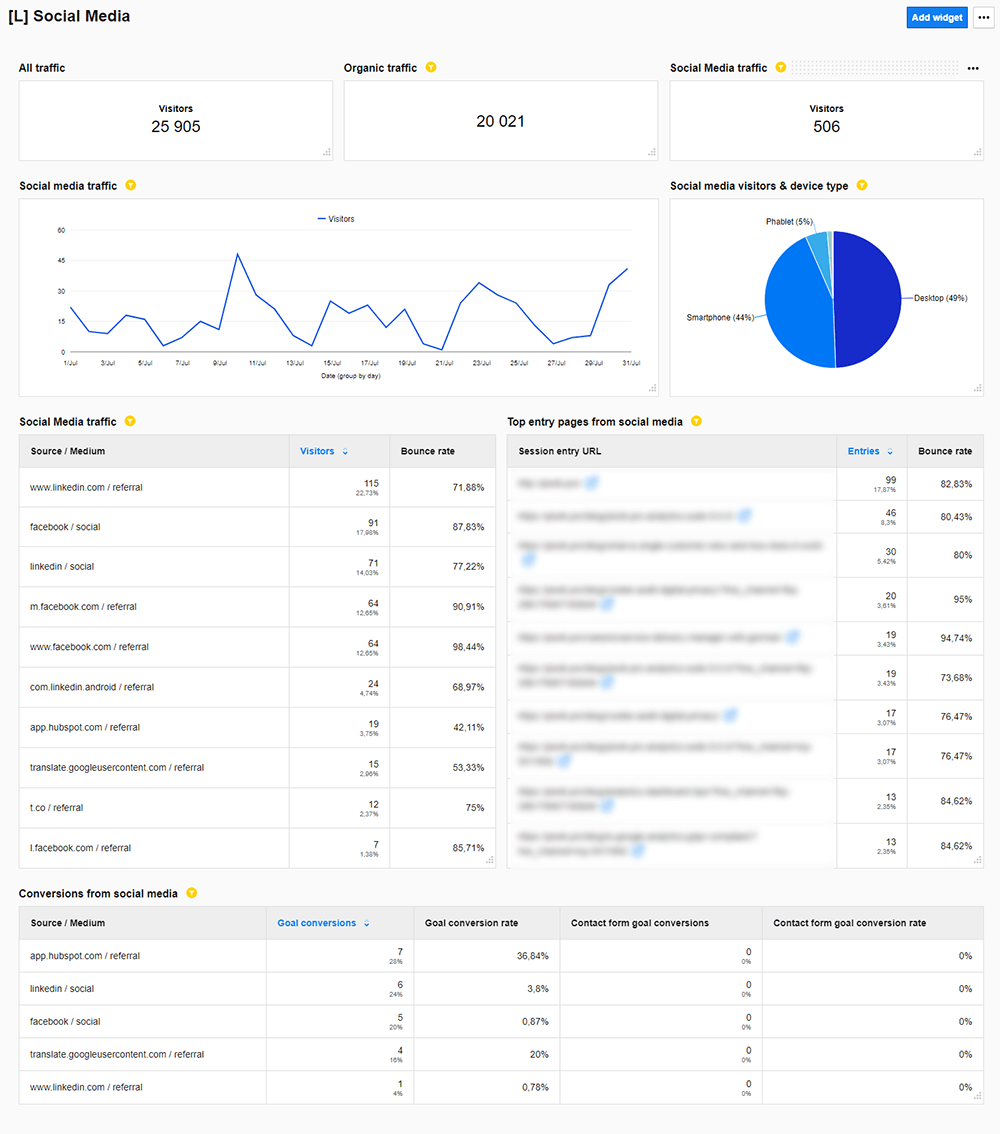Click filter icon on Top entry pages widget
Image resolution: width=1000 pixels, height=1134 pixels.
pos(697,422)
